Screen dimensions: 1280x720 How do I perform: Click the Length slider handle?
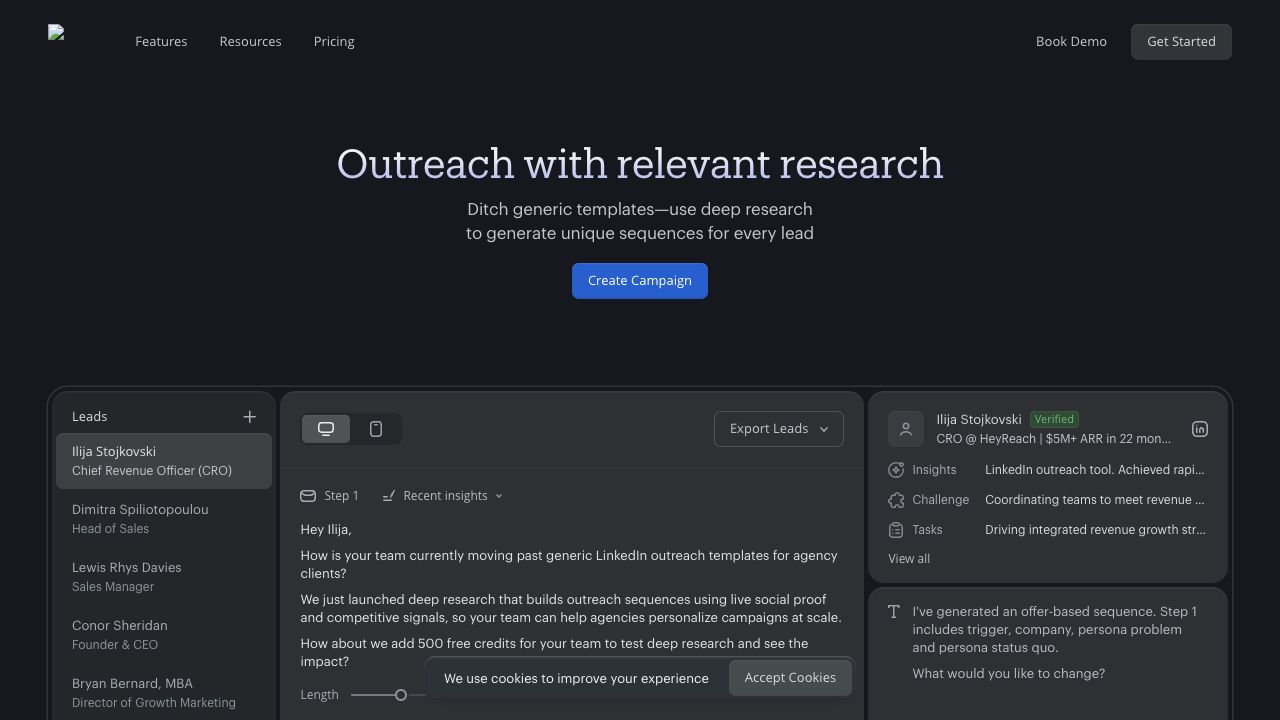point(400,695)
